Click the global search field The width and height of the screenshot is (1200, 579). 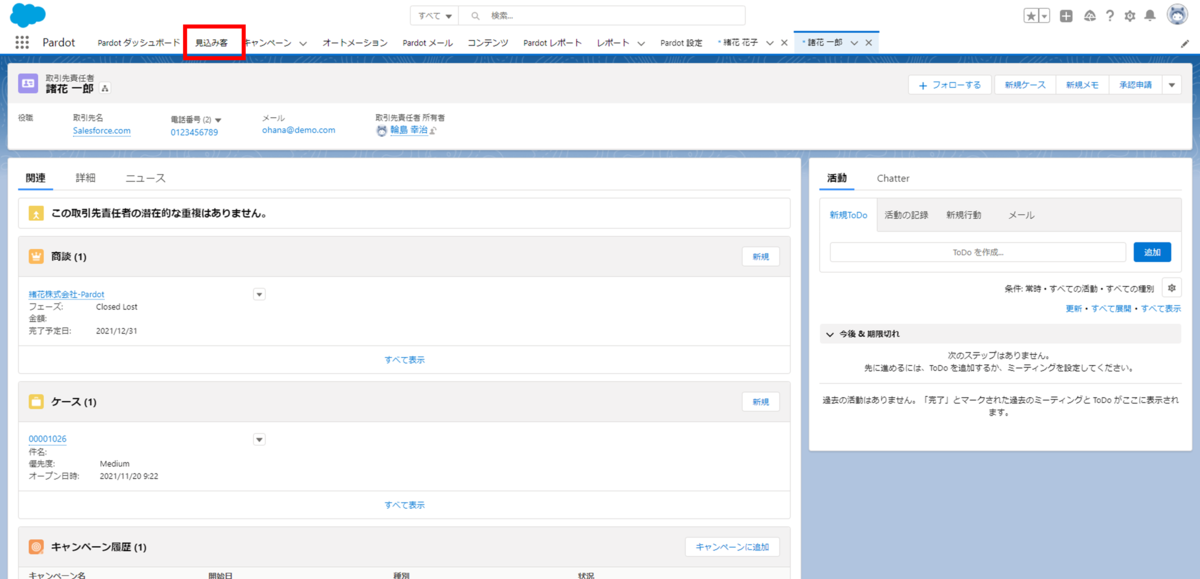click(x=603, y=16)
